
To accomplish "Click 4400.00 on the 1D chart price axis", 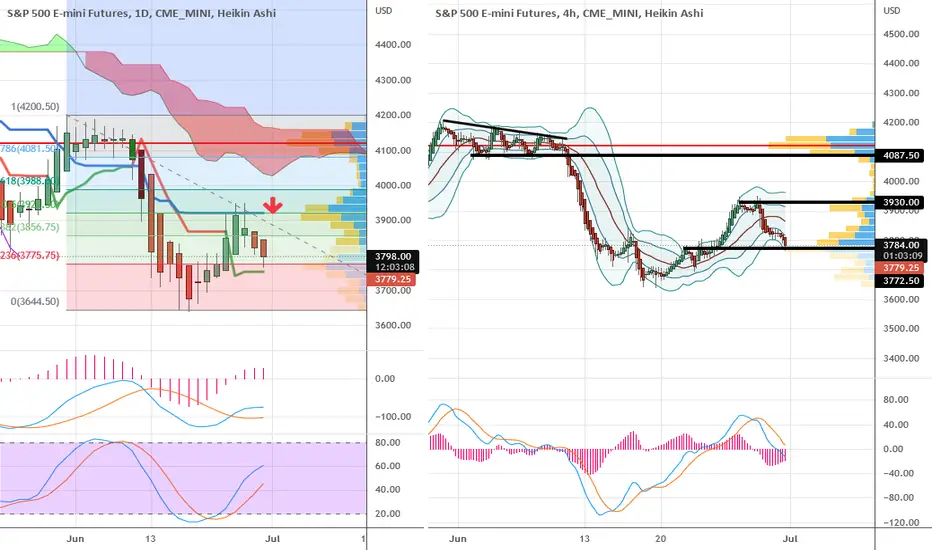I will pyautogui.click(x=393, y=45).
